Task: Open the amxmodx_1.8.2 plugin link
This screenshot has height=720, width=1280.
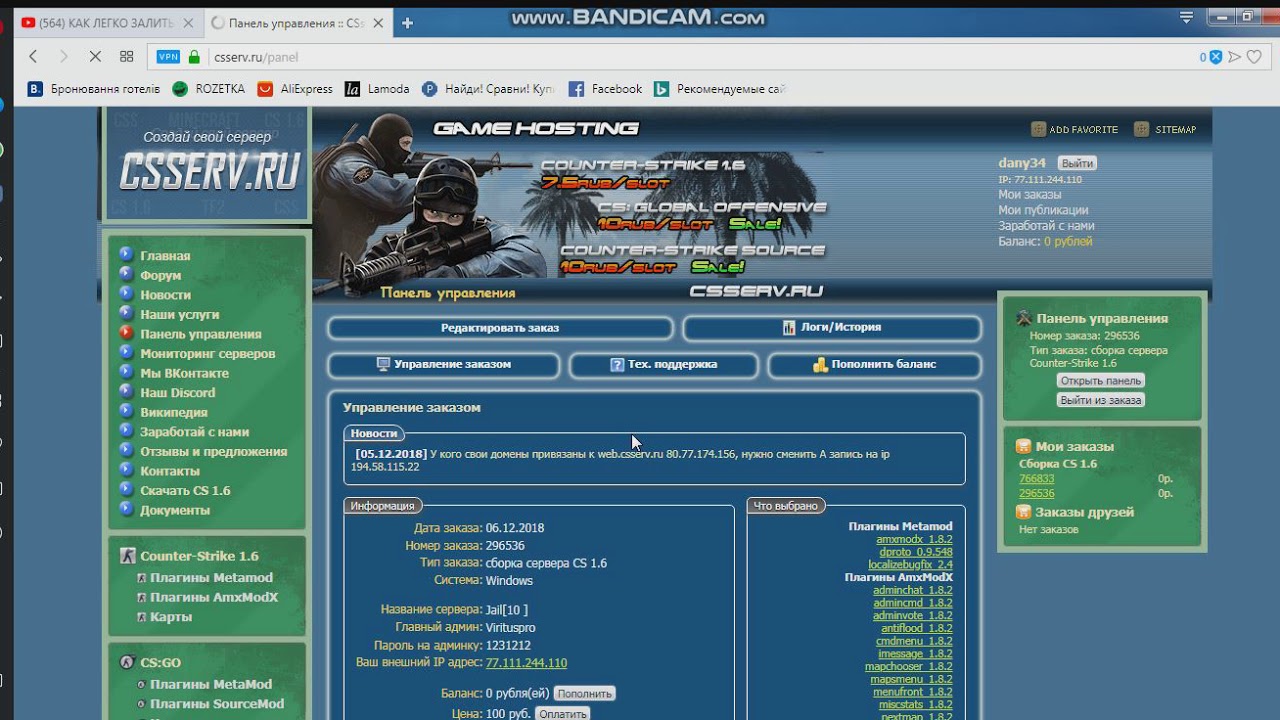Action: click(914, 539)
